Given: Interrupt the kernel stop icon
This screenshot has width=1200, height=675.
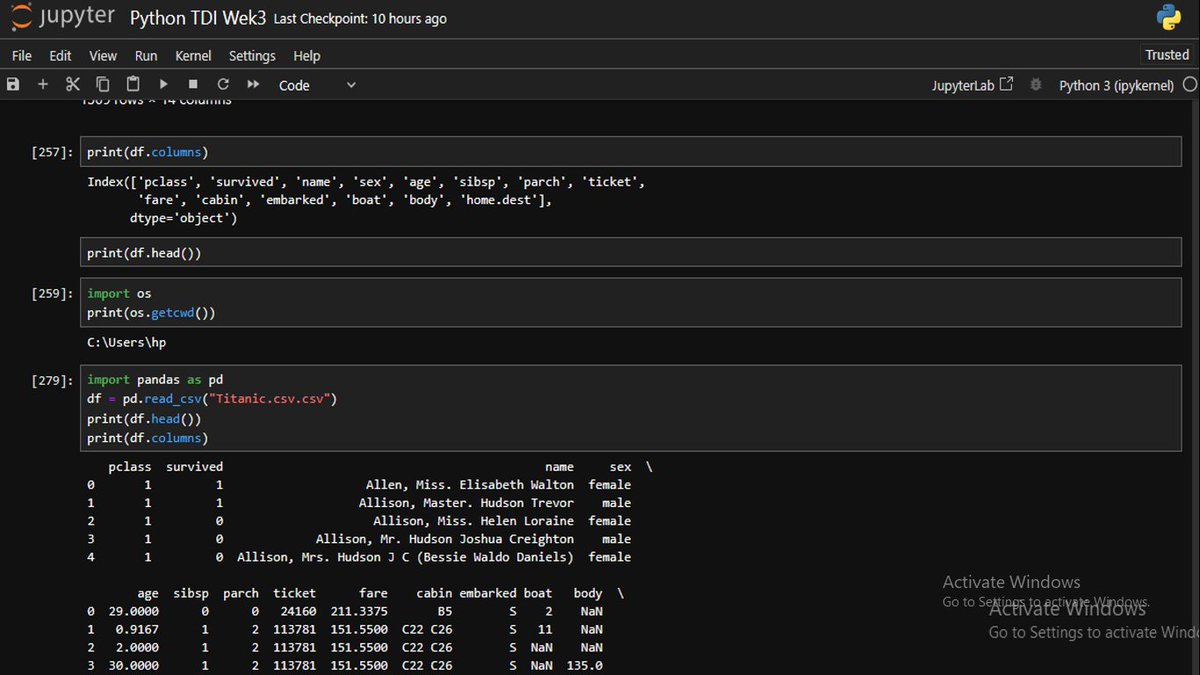Looking at the screenshot, I should tap(193, 85).
